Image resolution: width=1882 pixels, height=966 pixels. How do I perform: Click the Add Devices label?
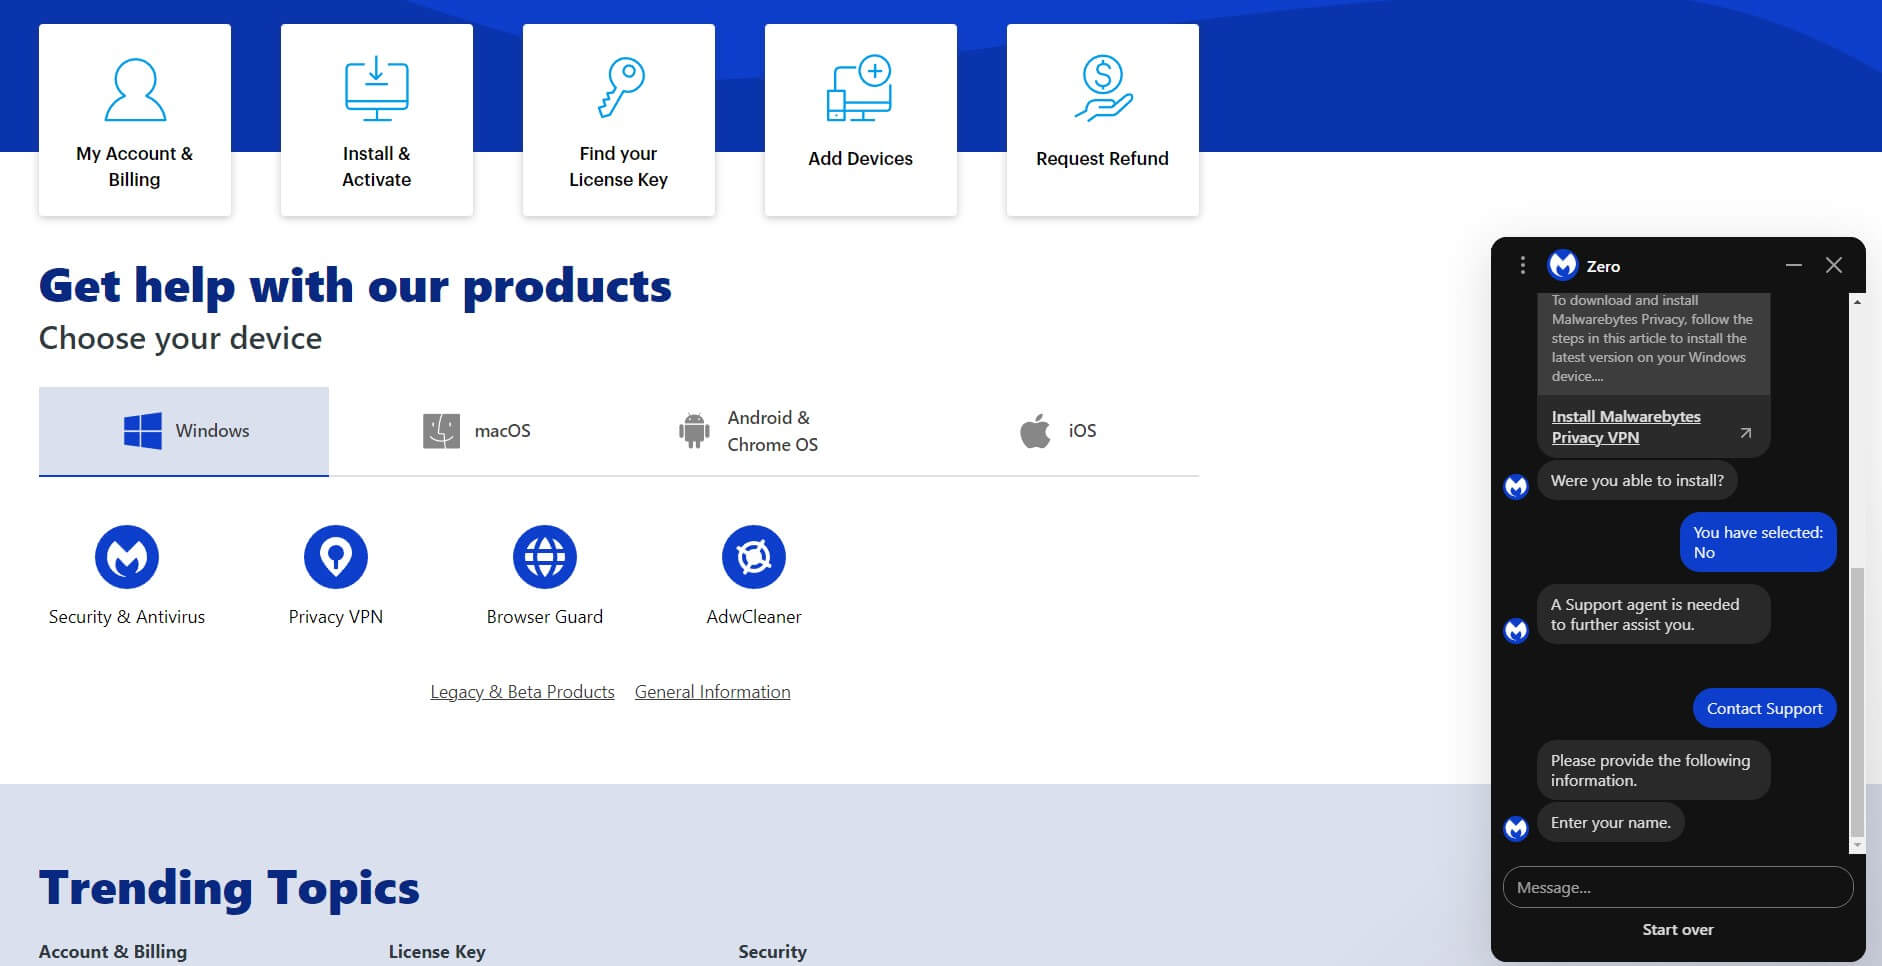(x=860, y=159)
